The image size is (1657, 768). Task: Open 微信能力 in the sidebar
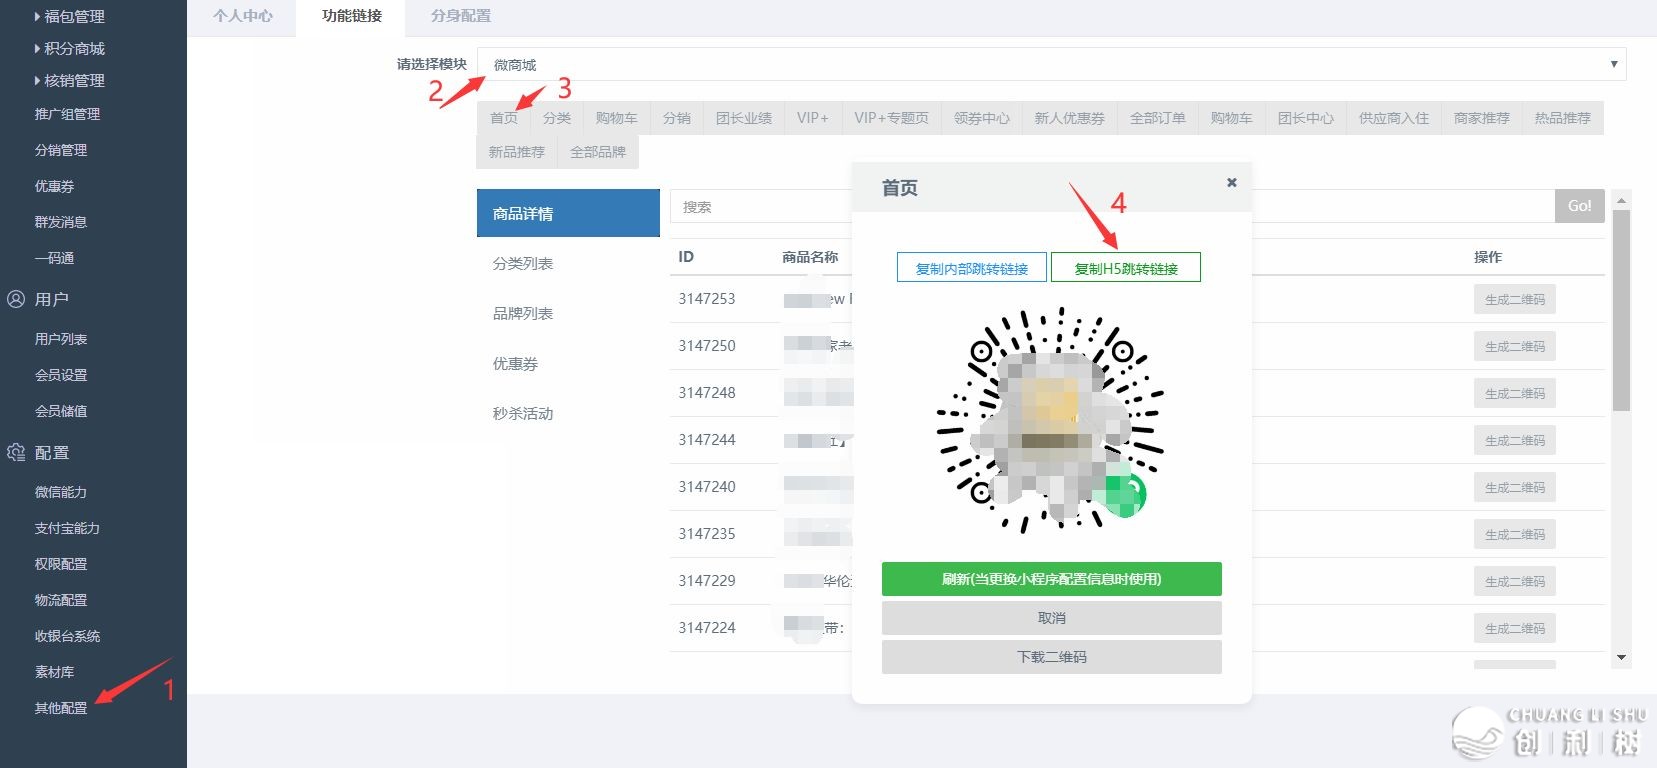[61, 492]
